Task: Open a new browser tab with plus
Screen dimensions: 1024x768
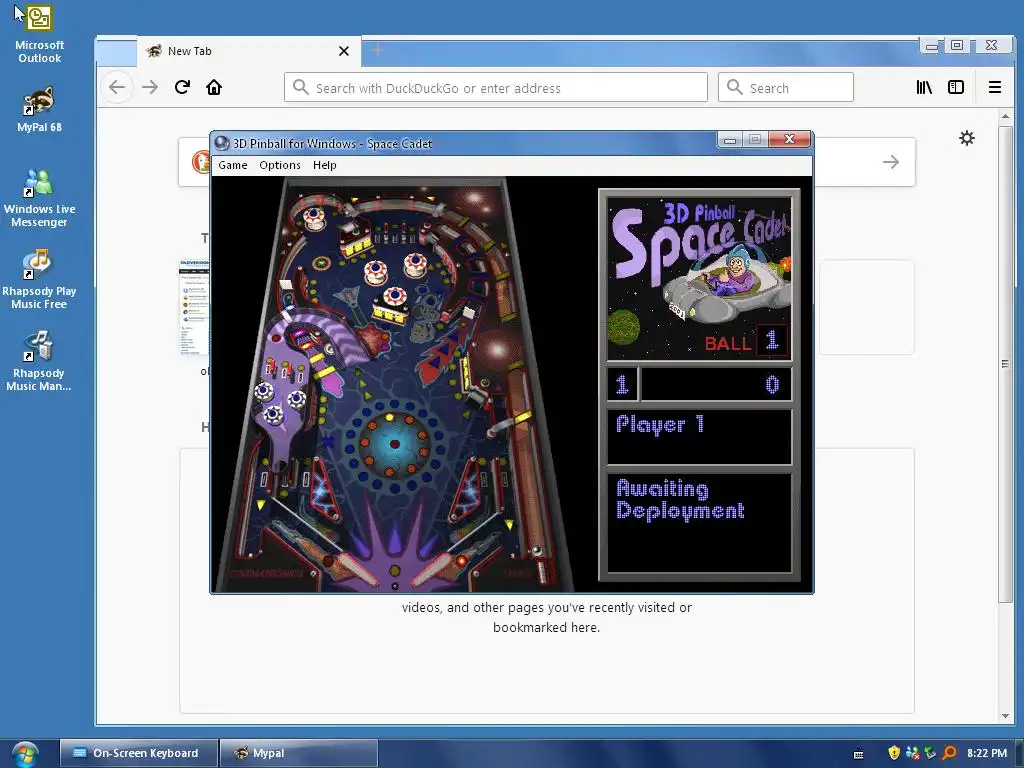Action: [x=377, y=50]
